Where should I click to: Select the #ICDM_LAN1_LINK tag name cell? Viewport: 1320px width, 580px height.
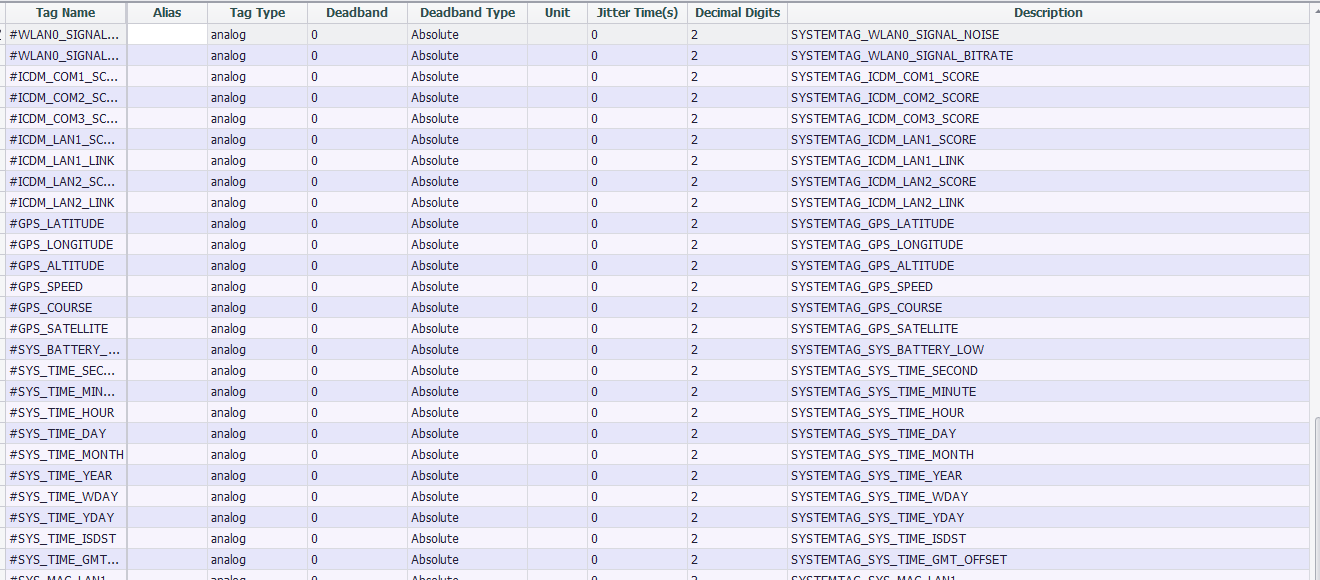62,161
